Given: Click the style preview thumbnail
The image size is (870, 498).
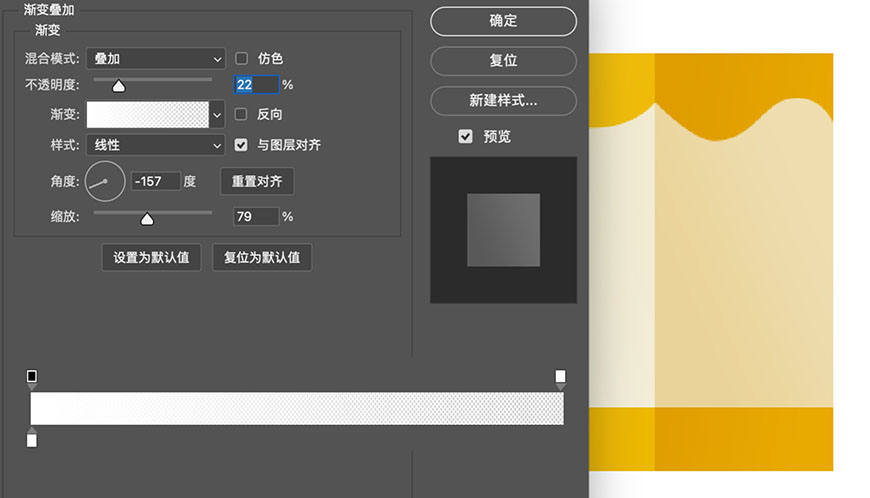Looking at the screenshot, I should click(503, 230).
